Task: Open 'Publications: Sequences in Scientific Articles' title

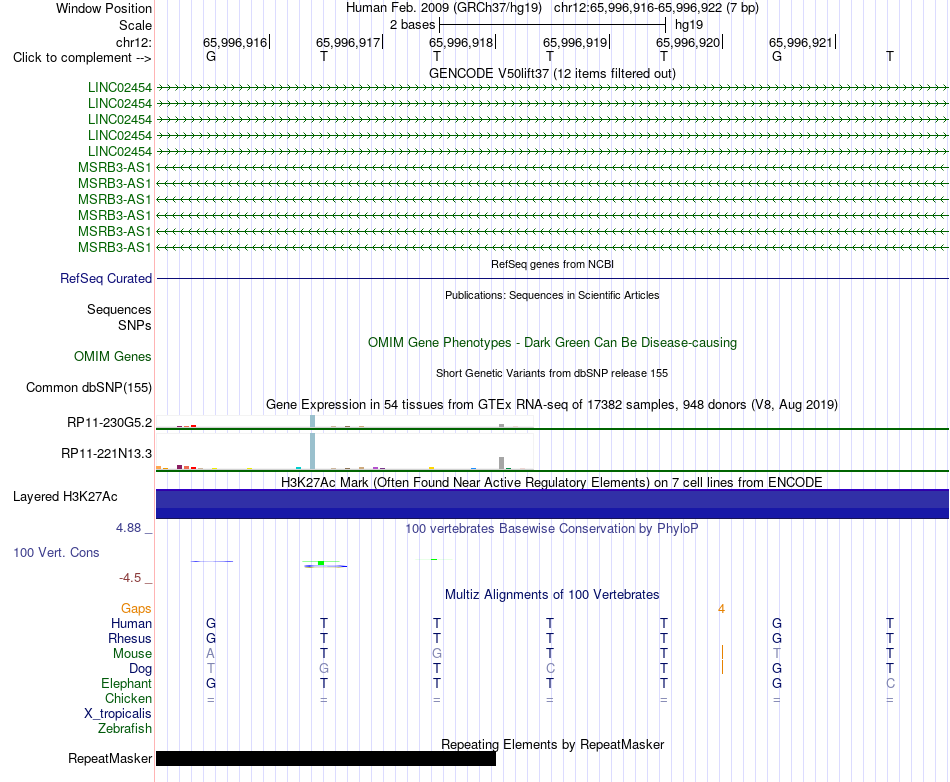Action: [x=552, y=295]
